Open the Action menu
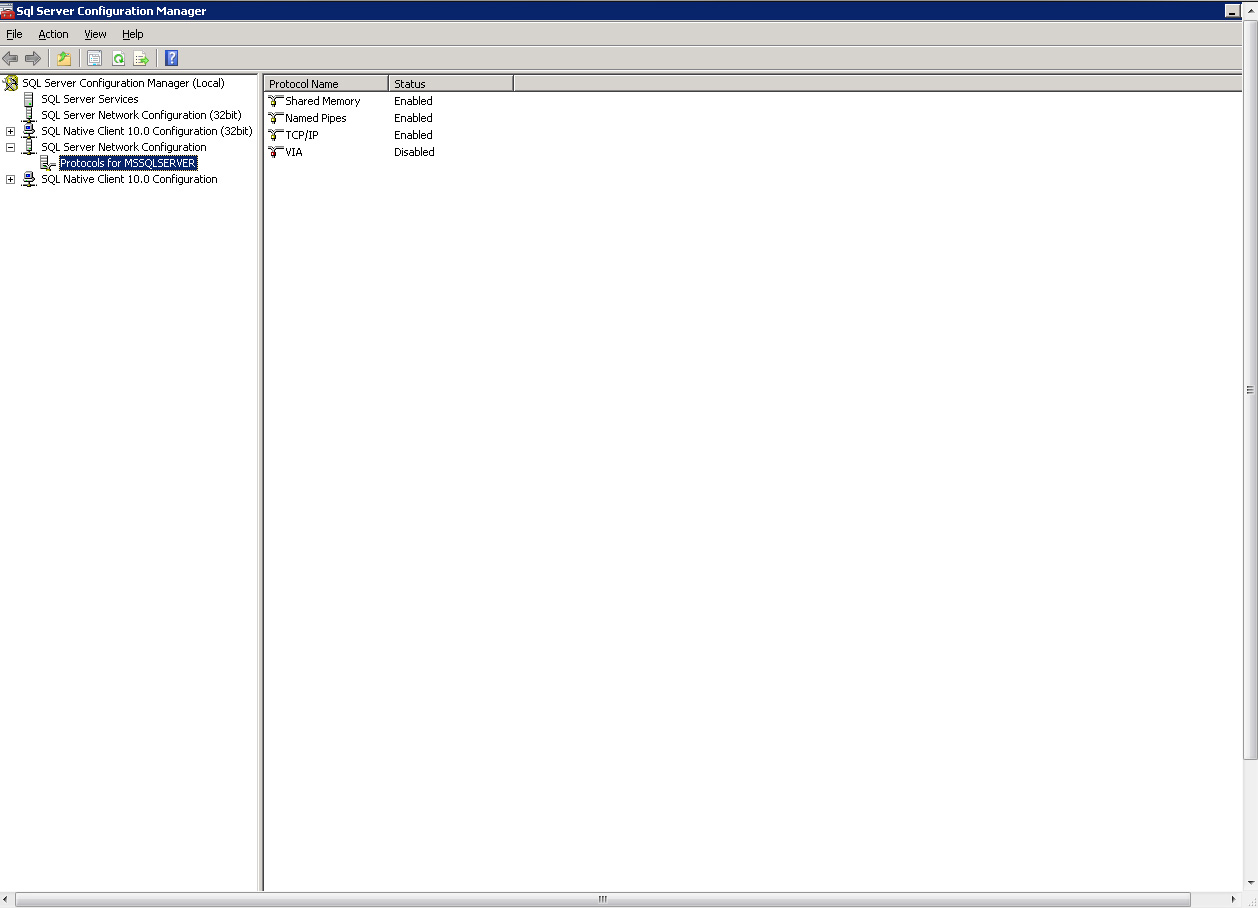 53,34
